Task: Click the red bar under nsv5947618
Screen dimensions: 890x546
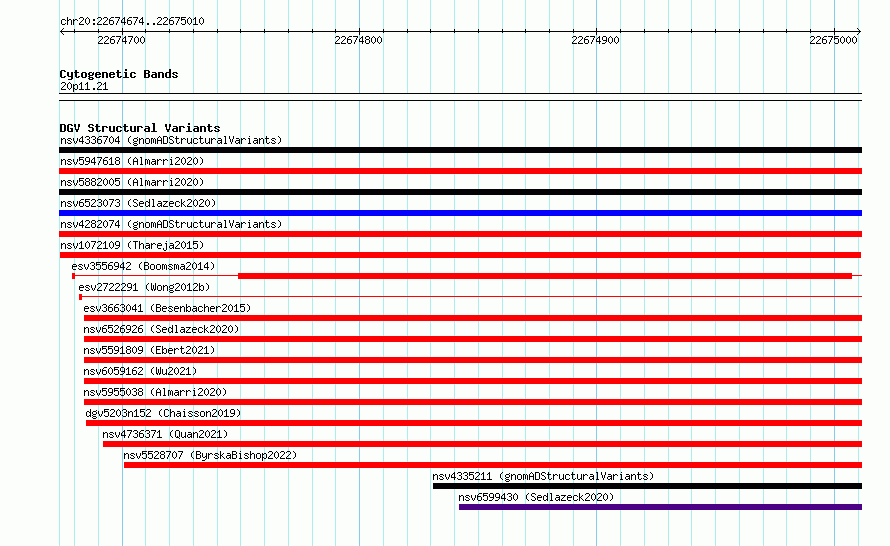Action: pos(460,171)
